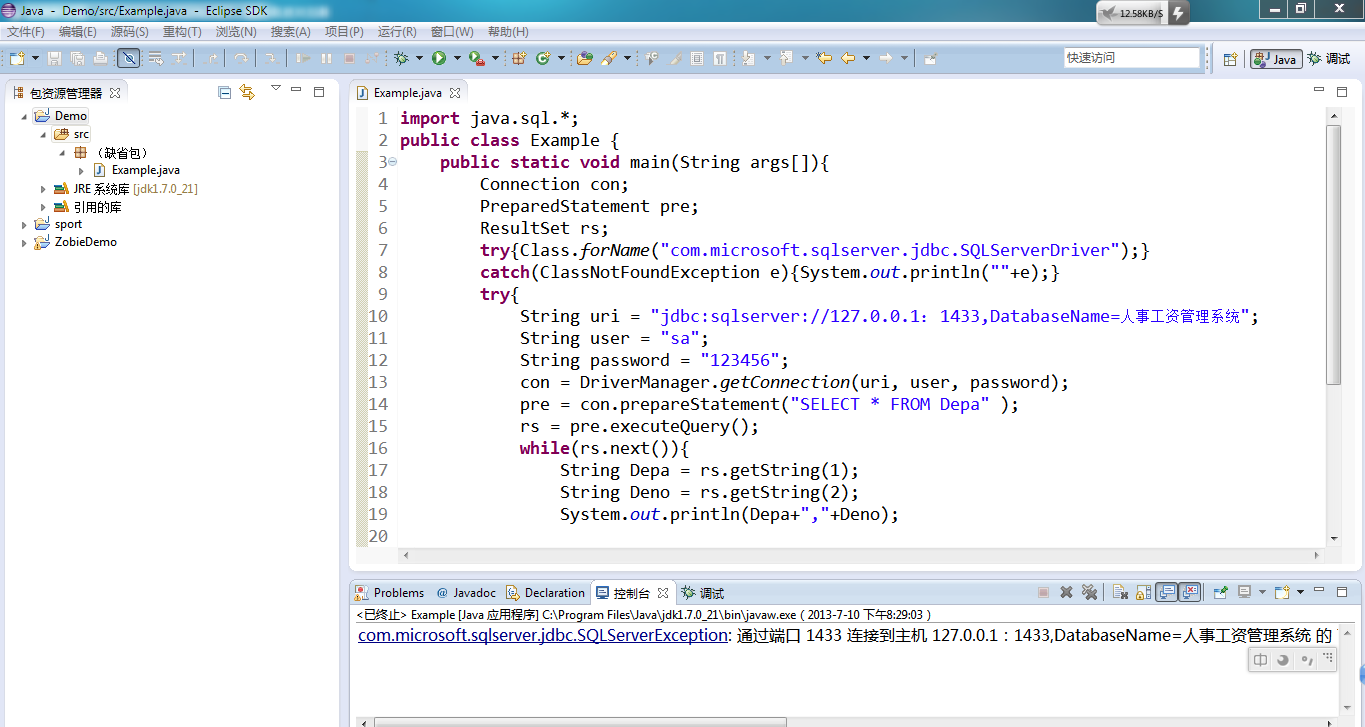Expand the JRE 系统库 node
Screen dimensions: 1365x727
tap(43, 188)
